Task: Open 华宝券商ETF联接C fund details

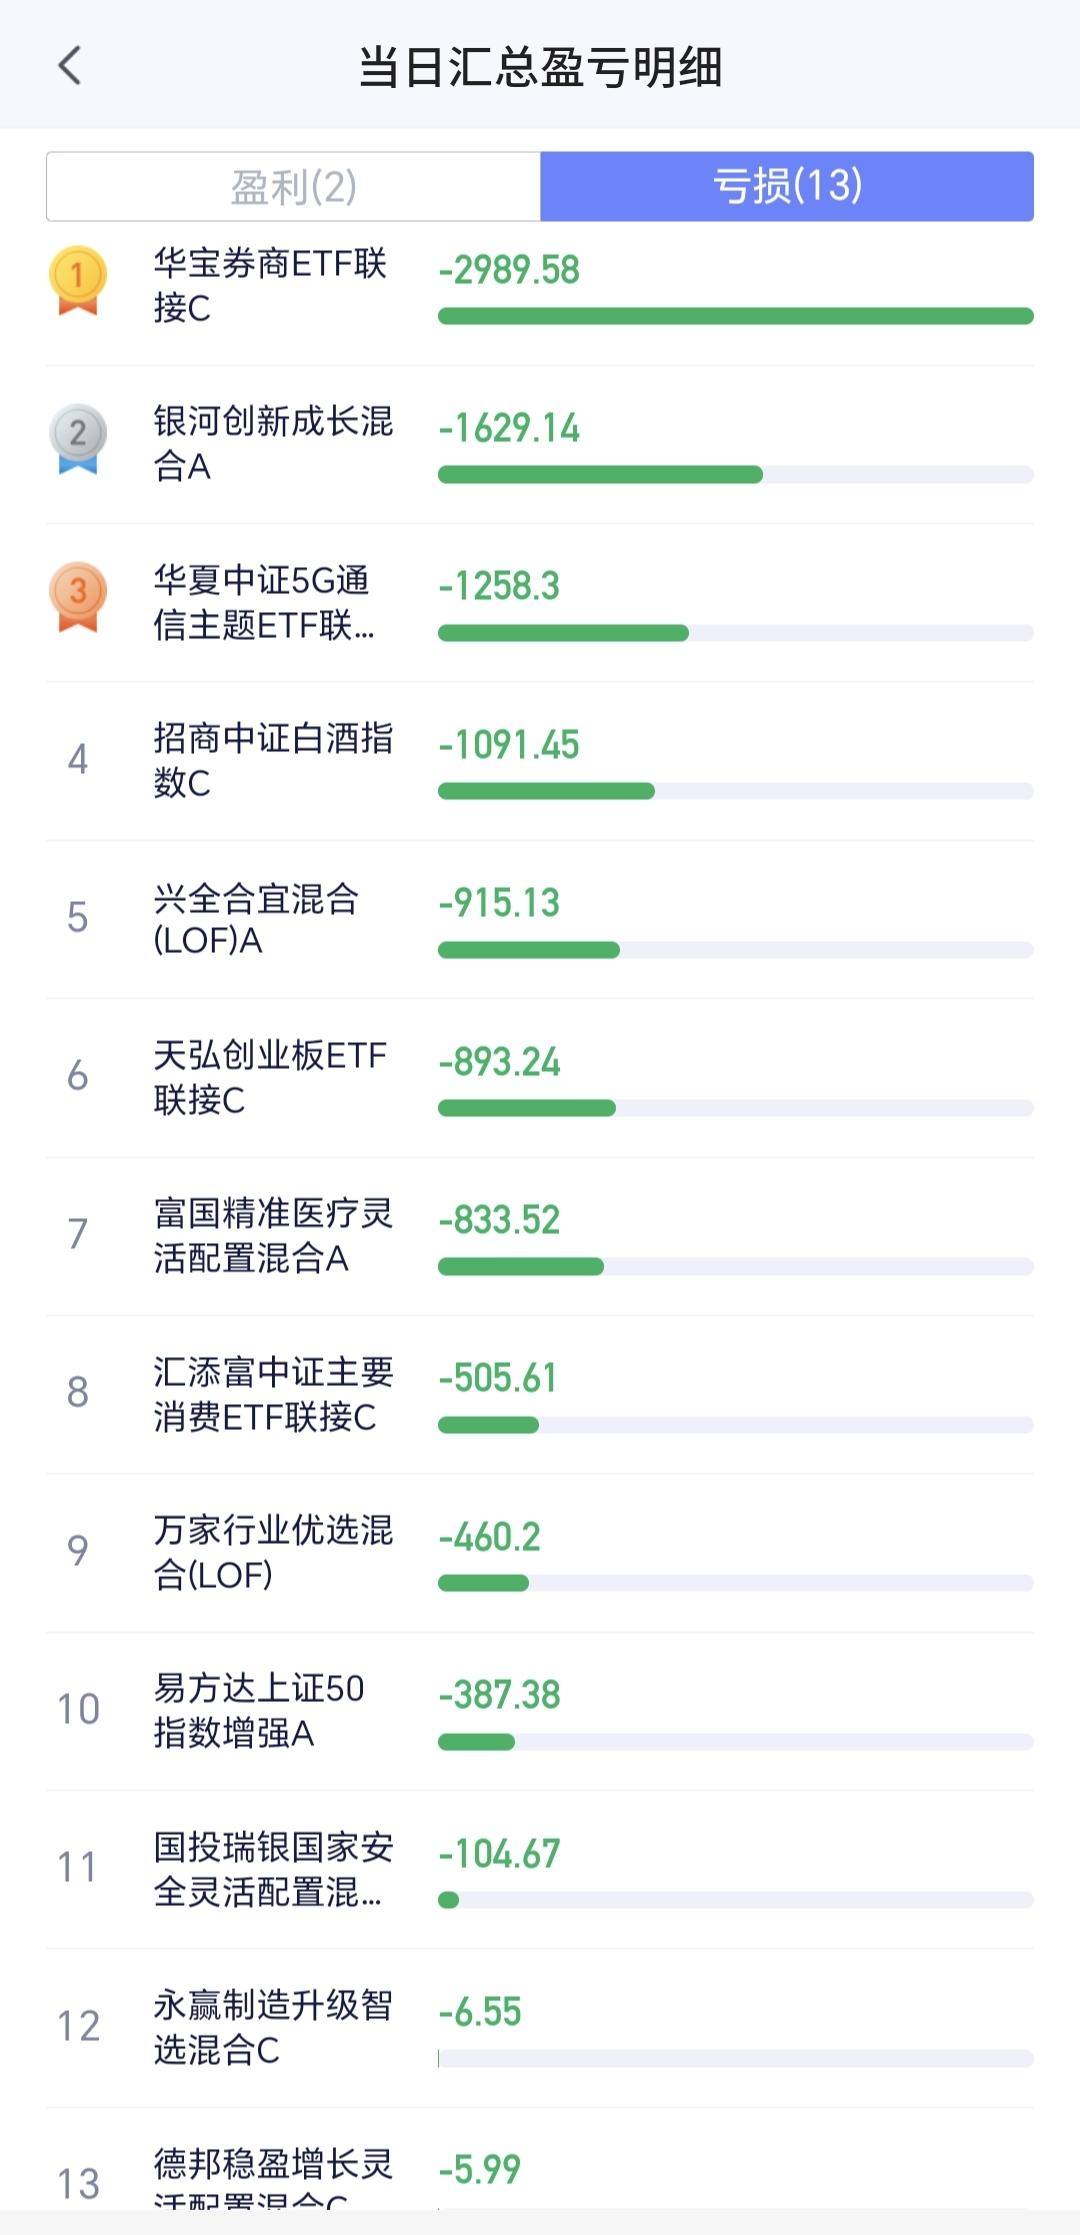Action: pyautogui.click(x=270, y=286)
